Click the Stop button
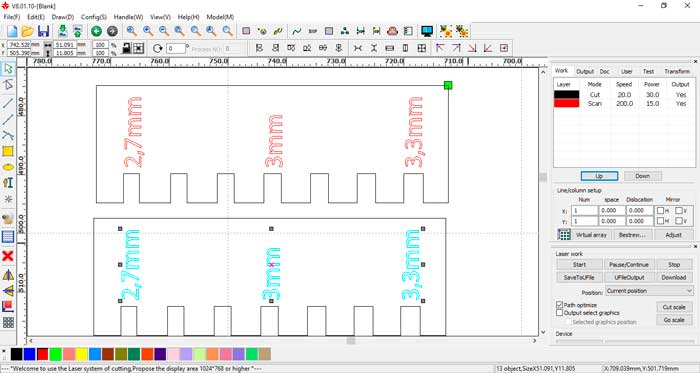 pyautogui.click(x=674, y=265)
